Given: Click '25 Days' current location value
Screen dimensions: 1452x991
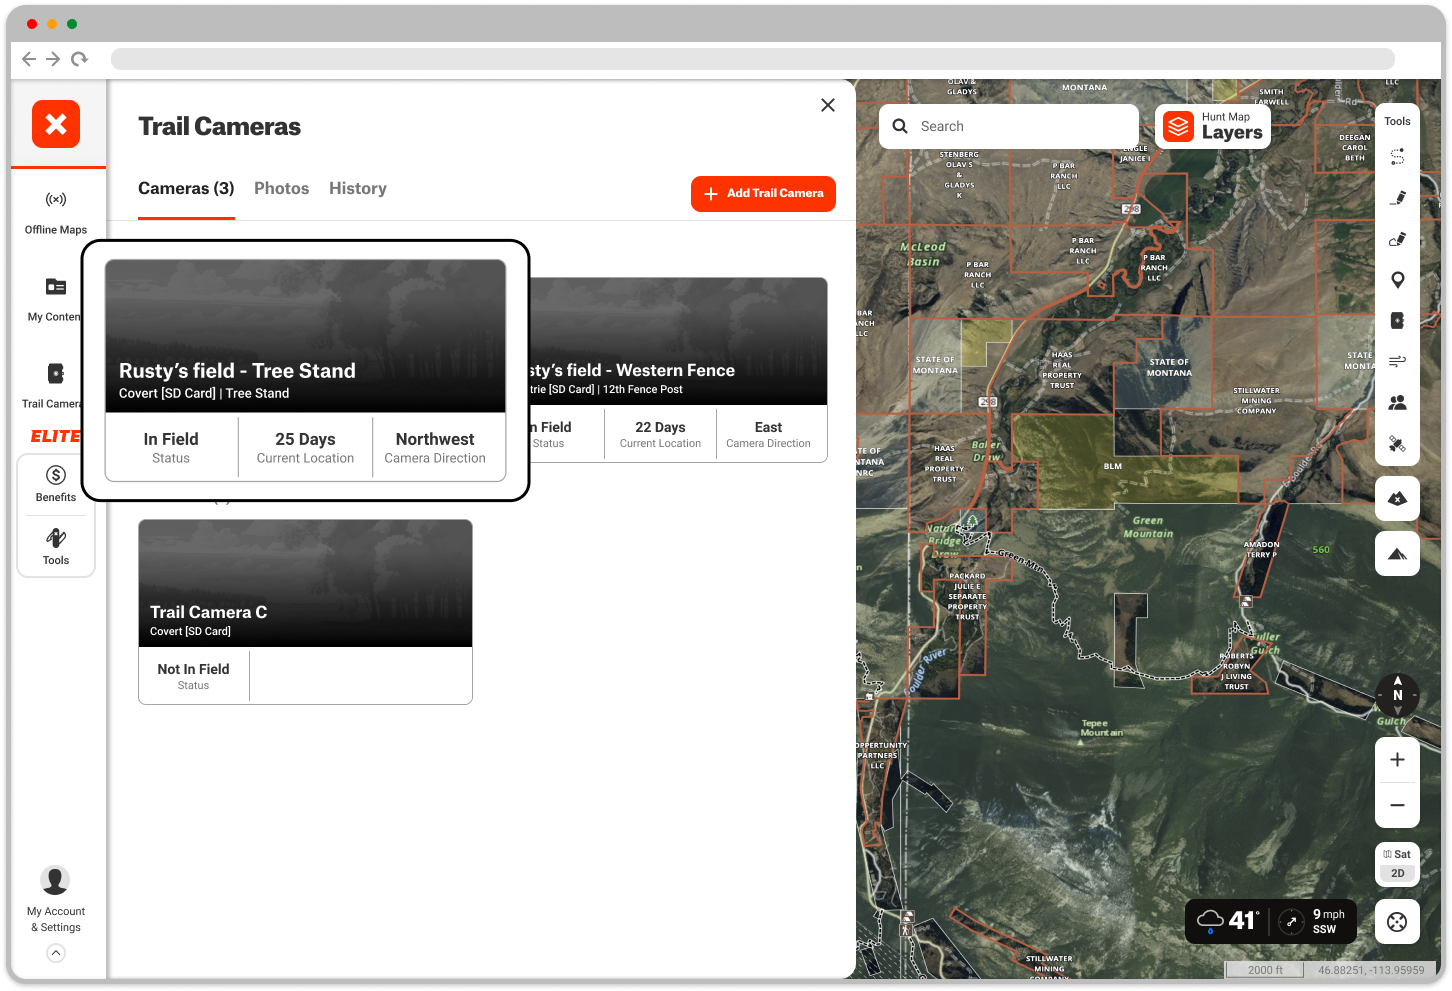Looking at the screenshot, I should pyautogui.click(x=305, y=439).
